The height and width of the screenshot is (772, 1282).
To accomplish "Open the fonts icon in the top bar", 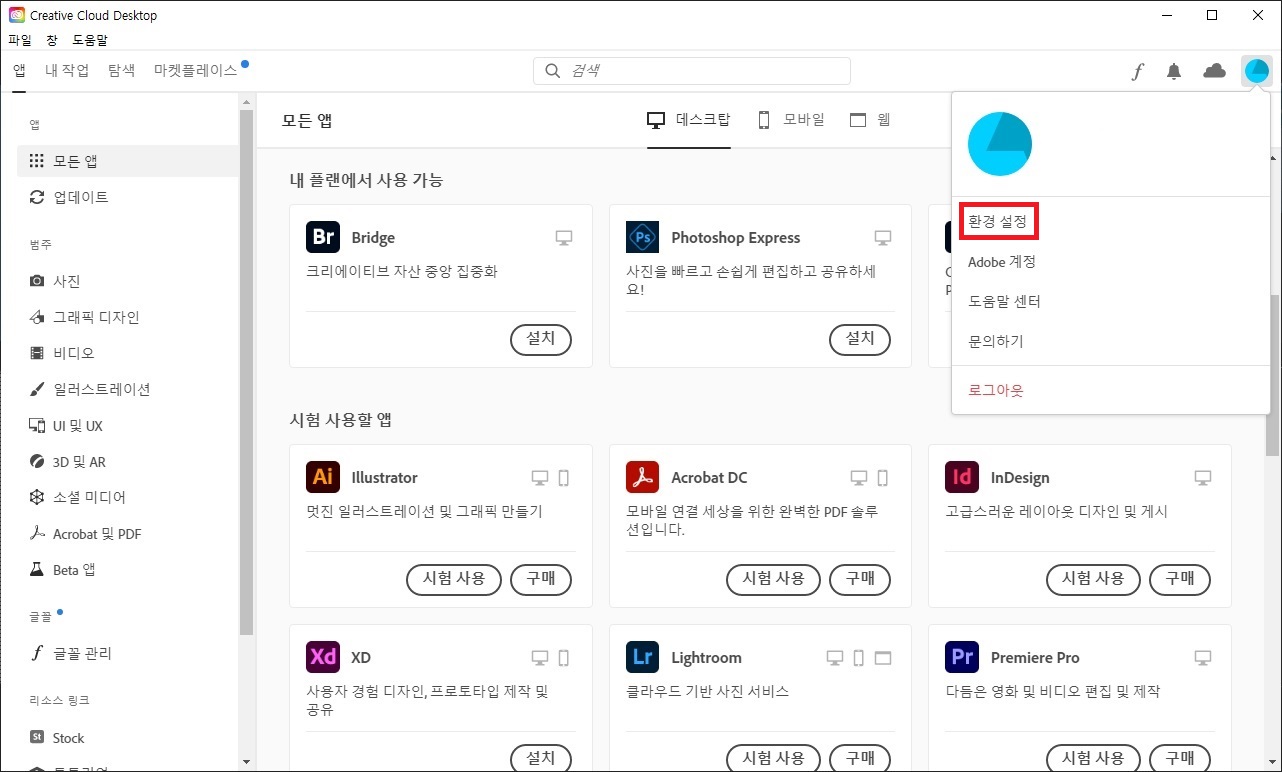I will tap(1137, 71).
